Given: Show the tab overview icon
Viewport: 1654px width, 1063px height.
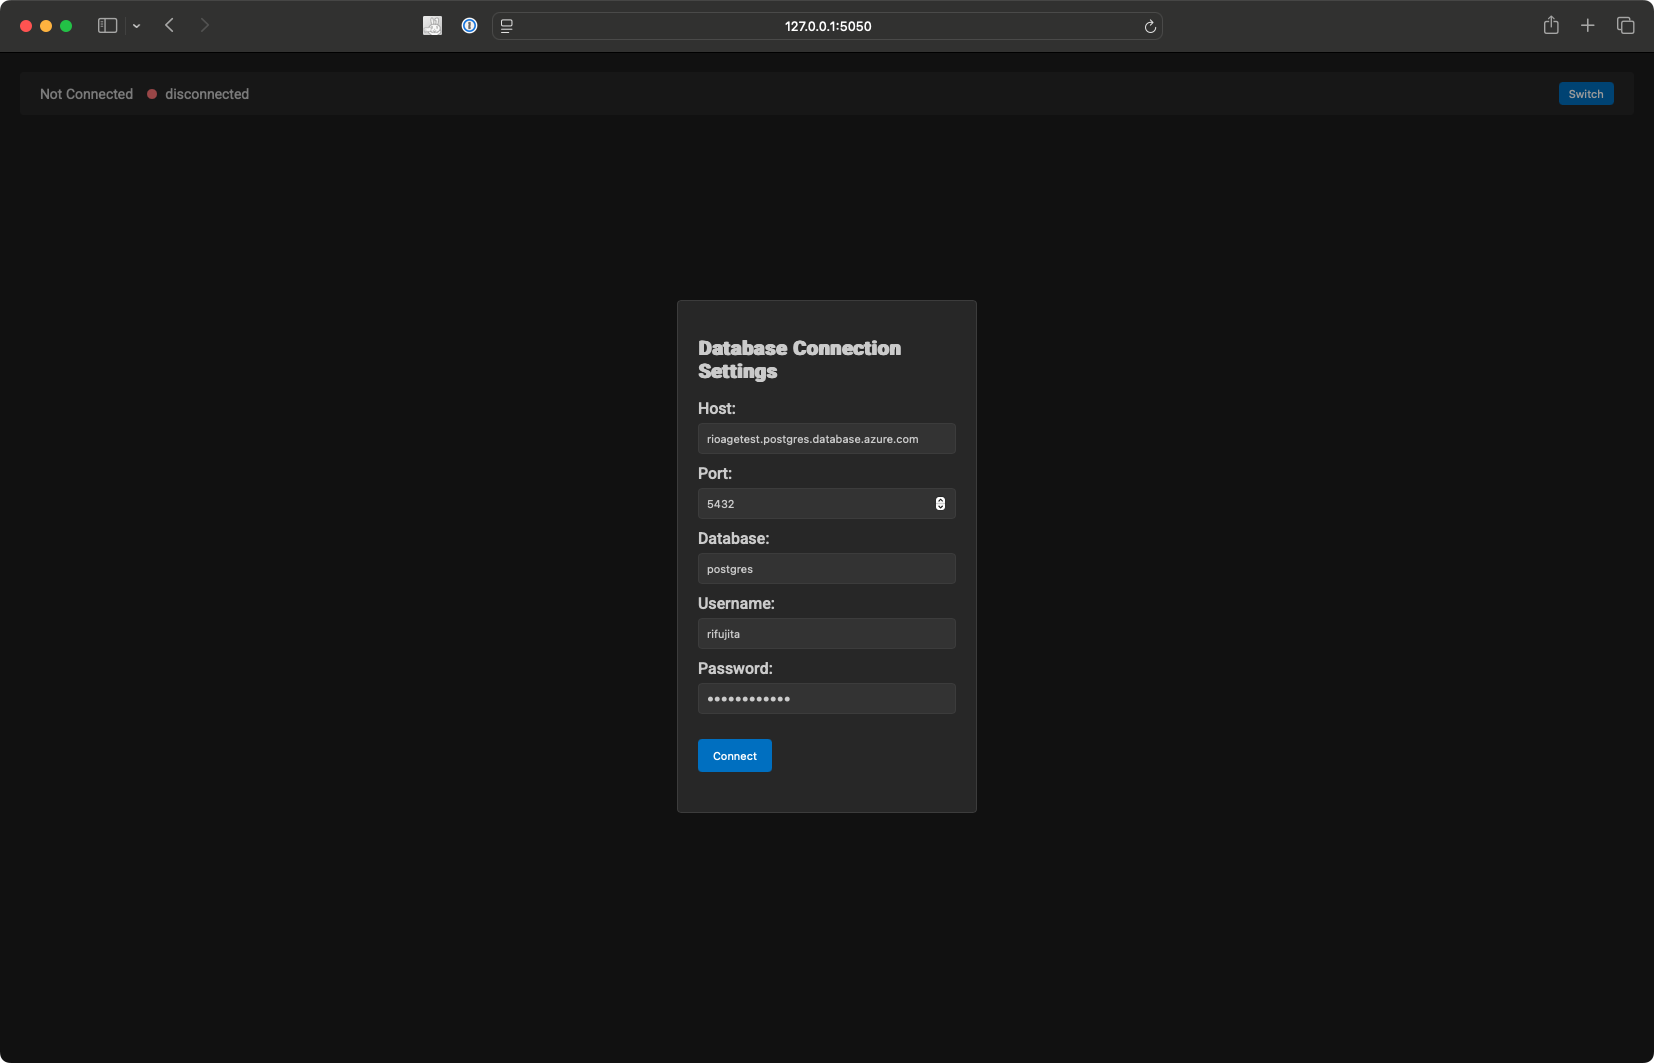Looking at the screenshot, I should click(1625, 25).
